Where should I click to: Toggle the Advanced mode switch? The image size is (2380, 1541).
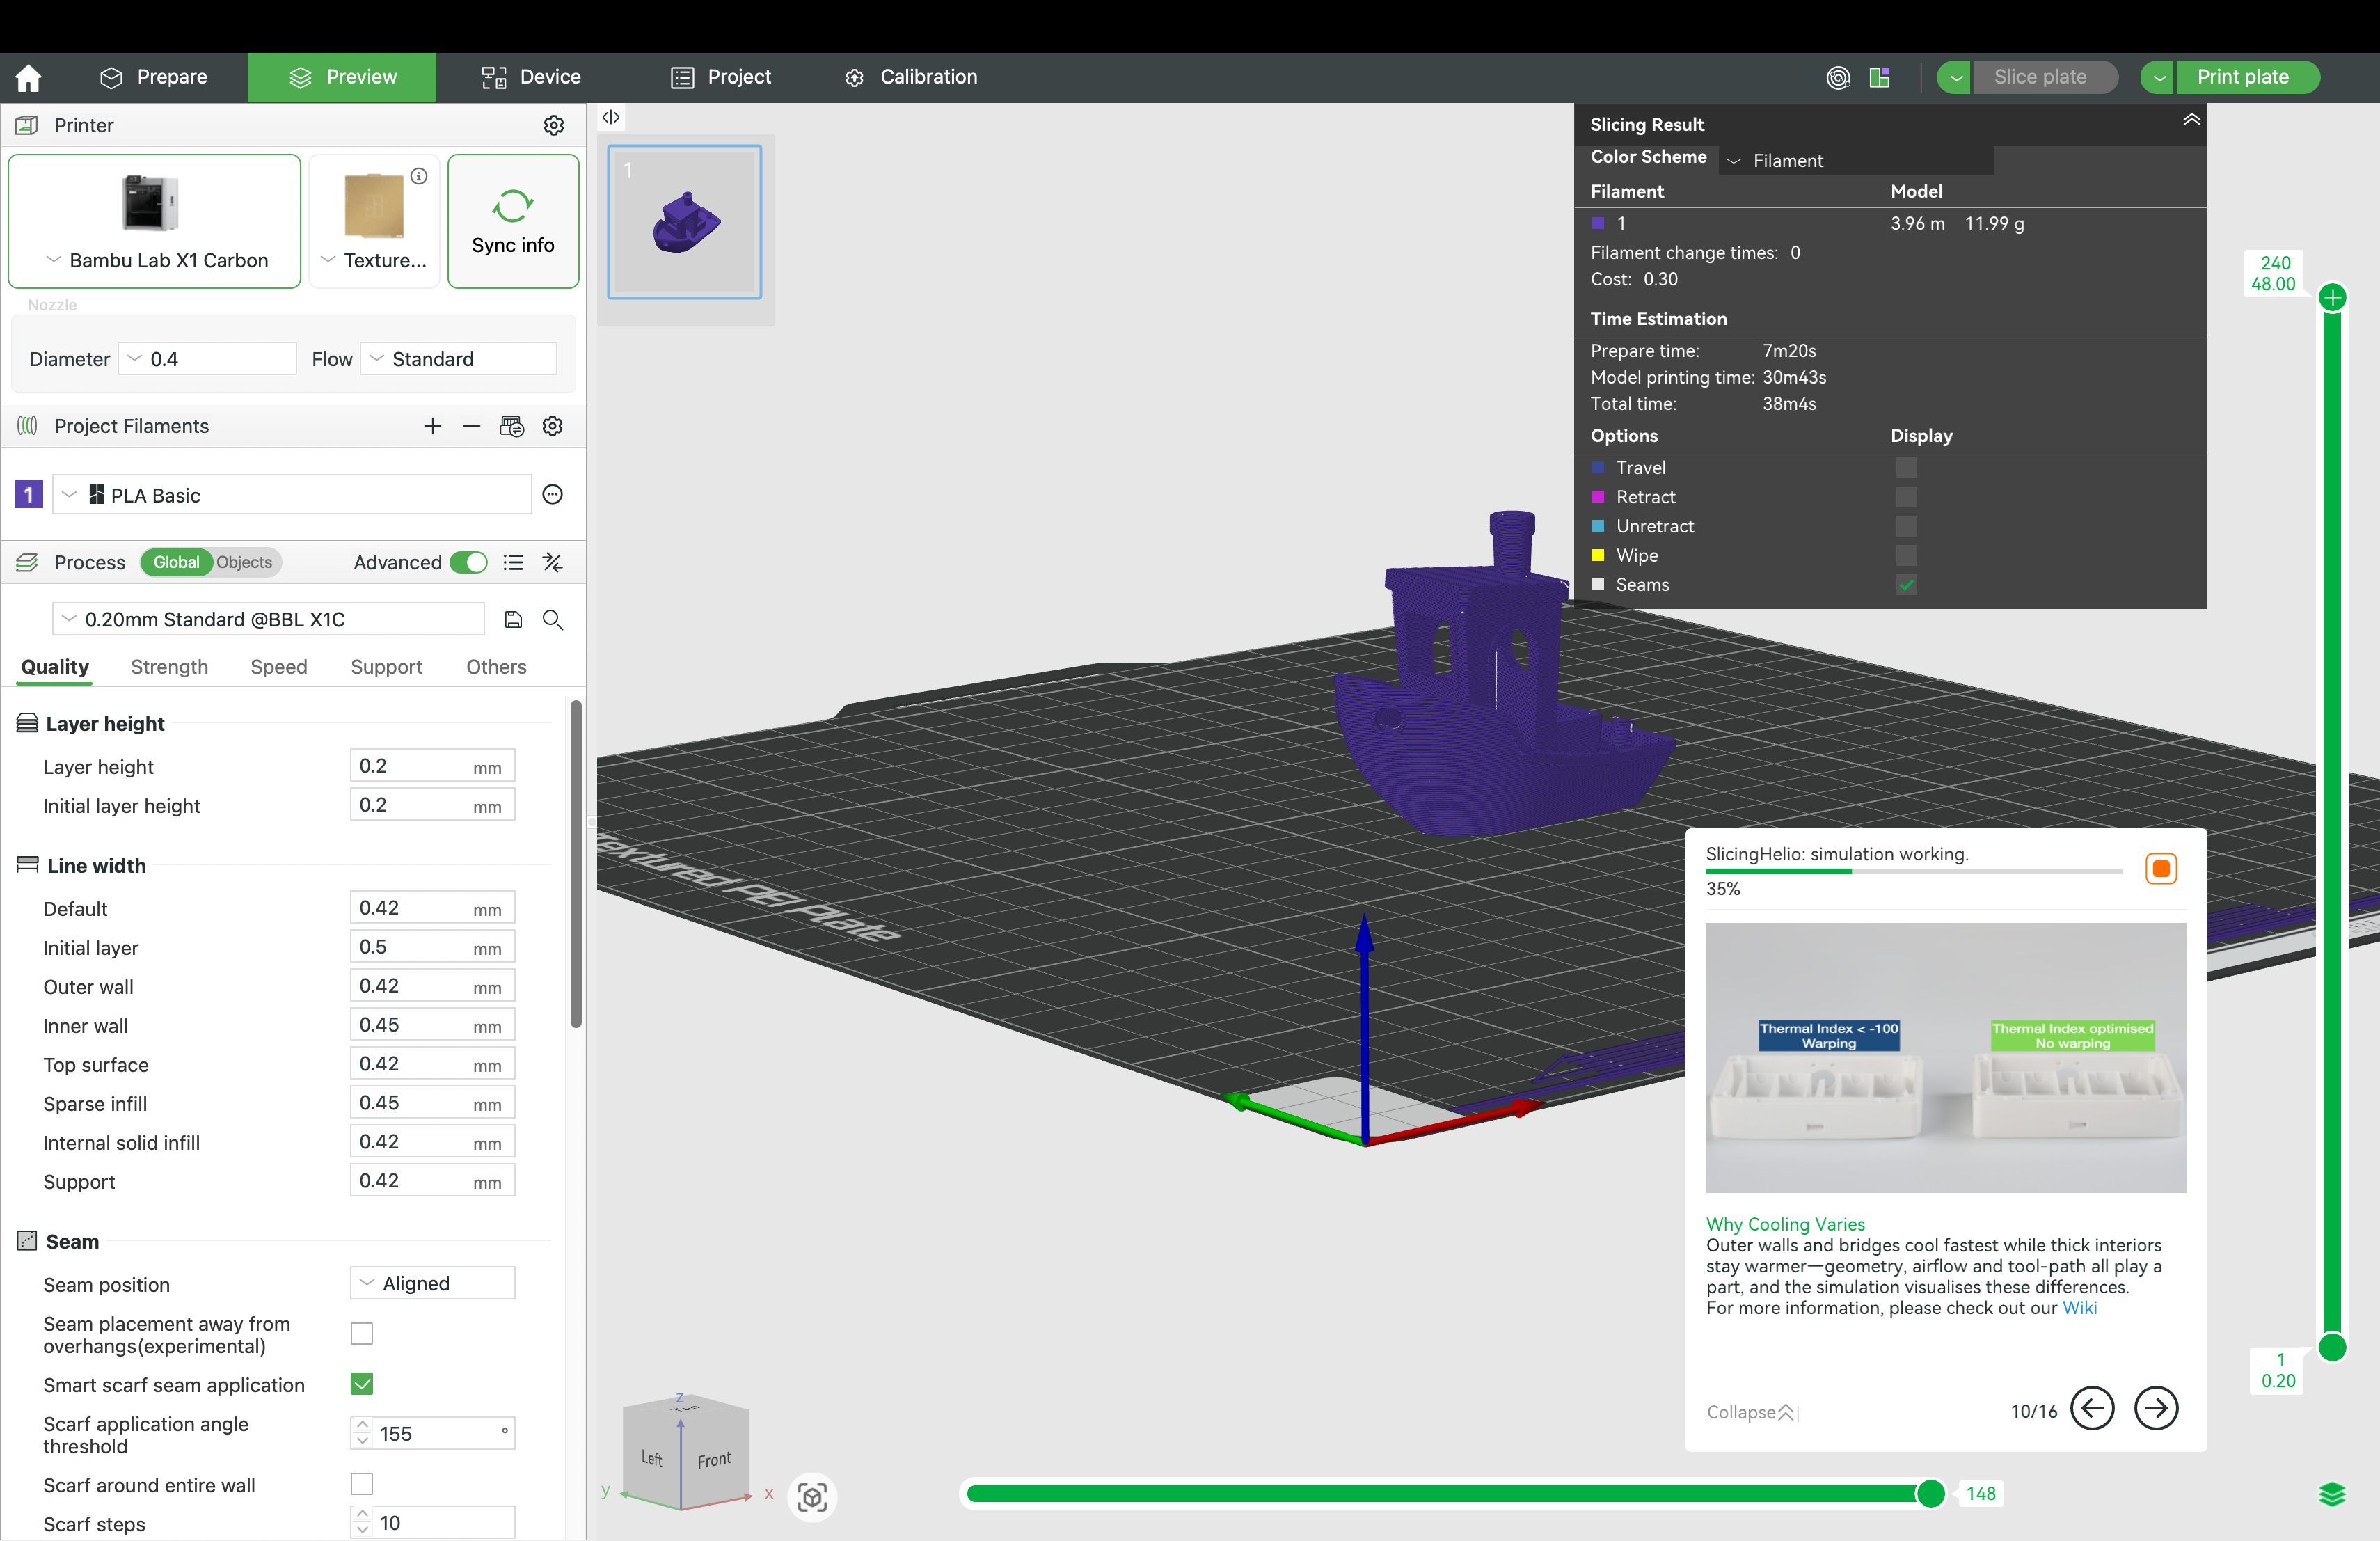pos(468,562)
